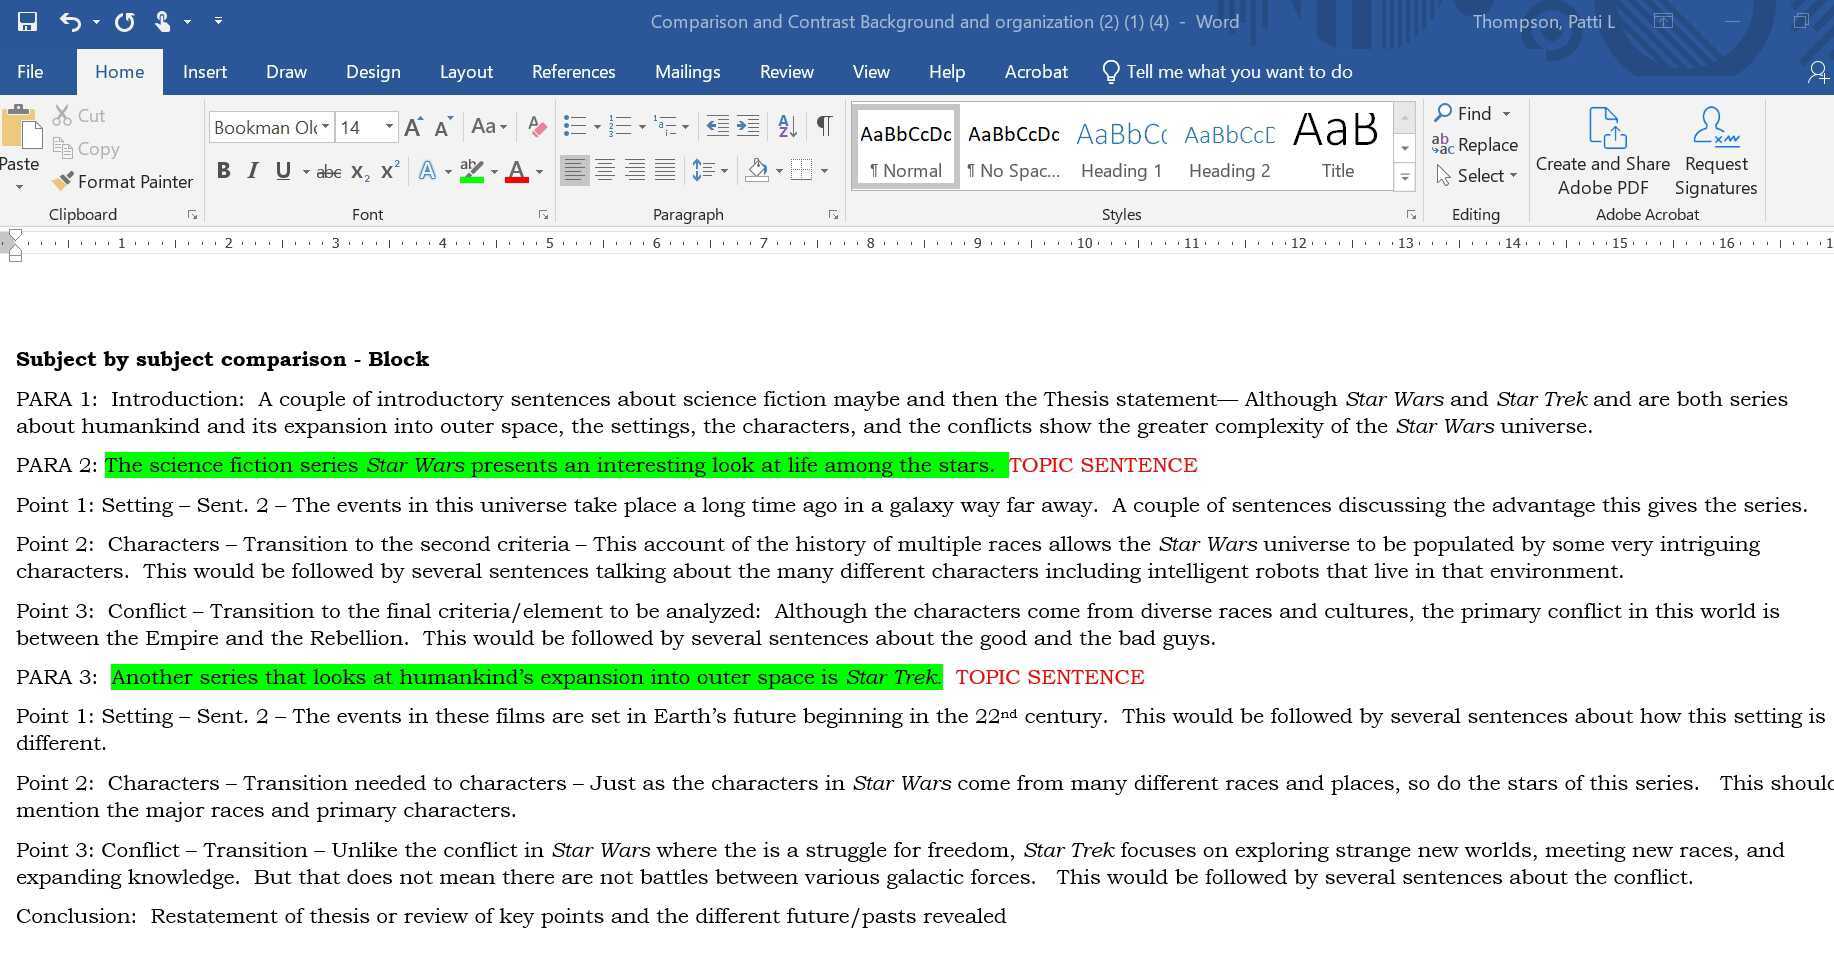This screenshot has height=962, width=1834.
Task: Open the References tab
Action: pyautogui.click(x=573, y=72)
